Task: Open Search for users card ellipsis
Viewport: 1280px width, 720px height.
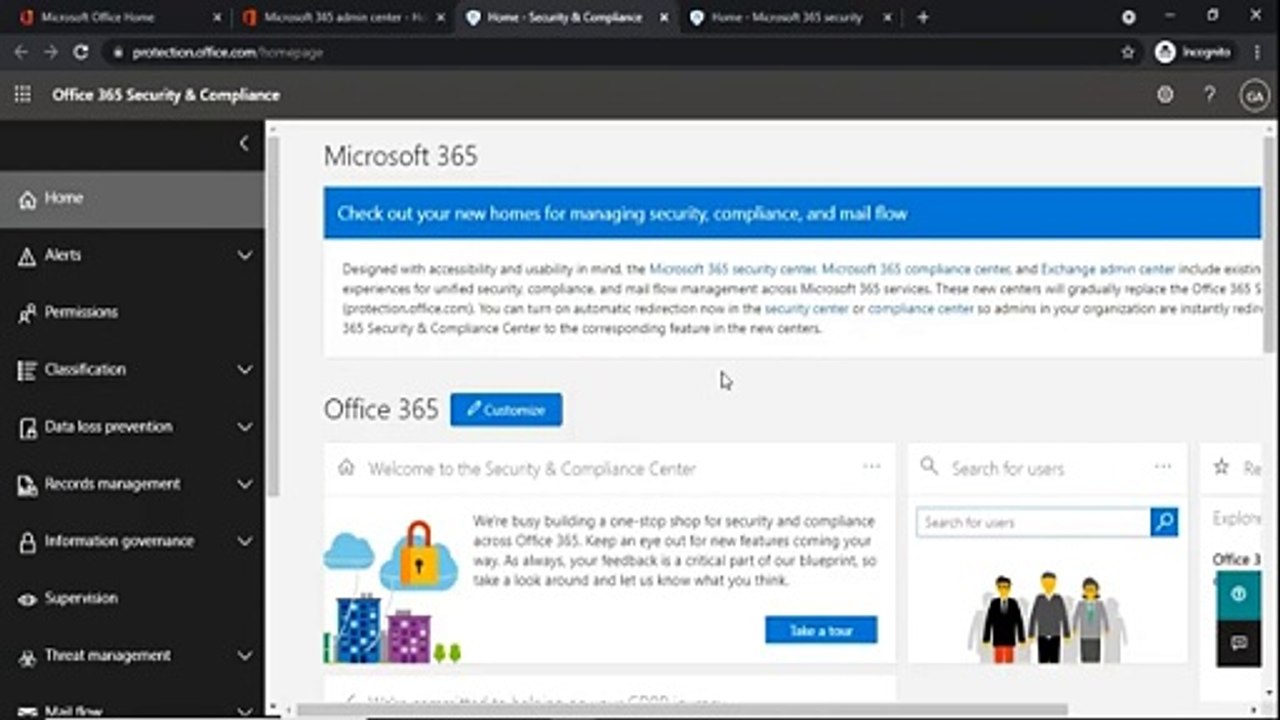Action: click(1162, 467)
